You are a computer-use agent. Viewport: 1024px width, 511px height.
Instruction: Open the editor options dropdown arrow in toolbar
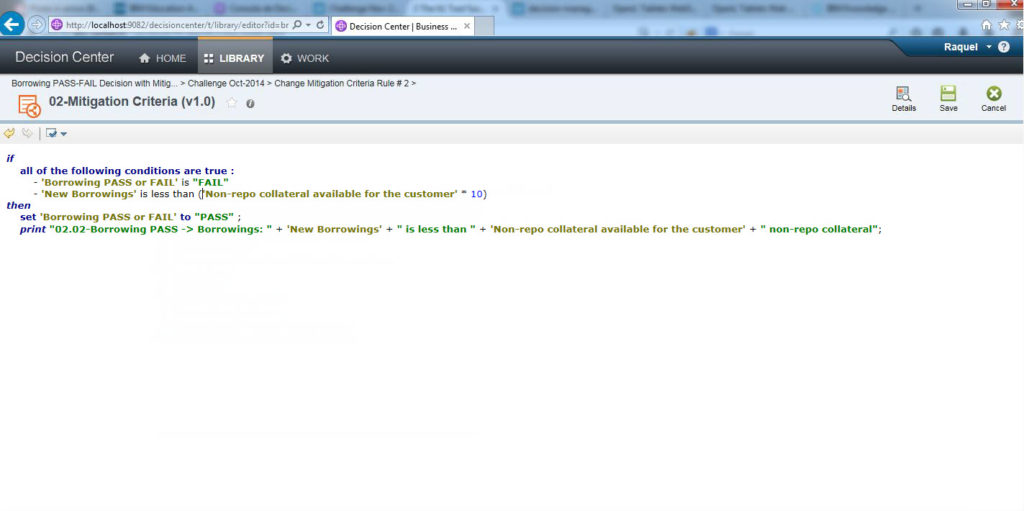[x=64, y=134]
